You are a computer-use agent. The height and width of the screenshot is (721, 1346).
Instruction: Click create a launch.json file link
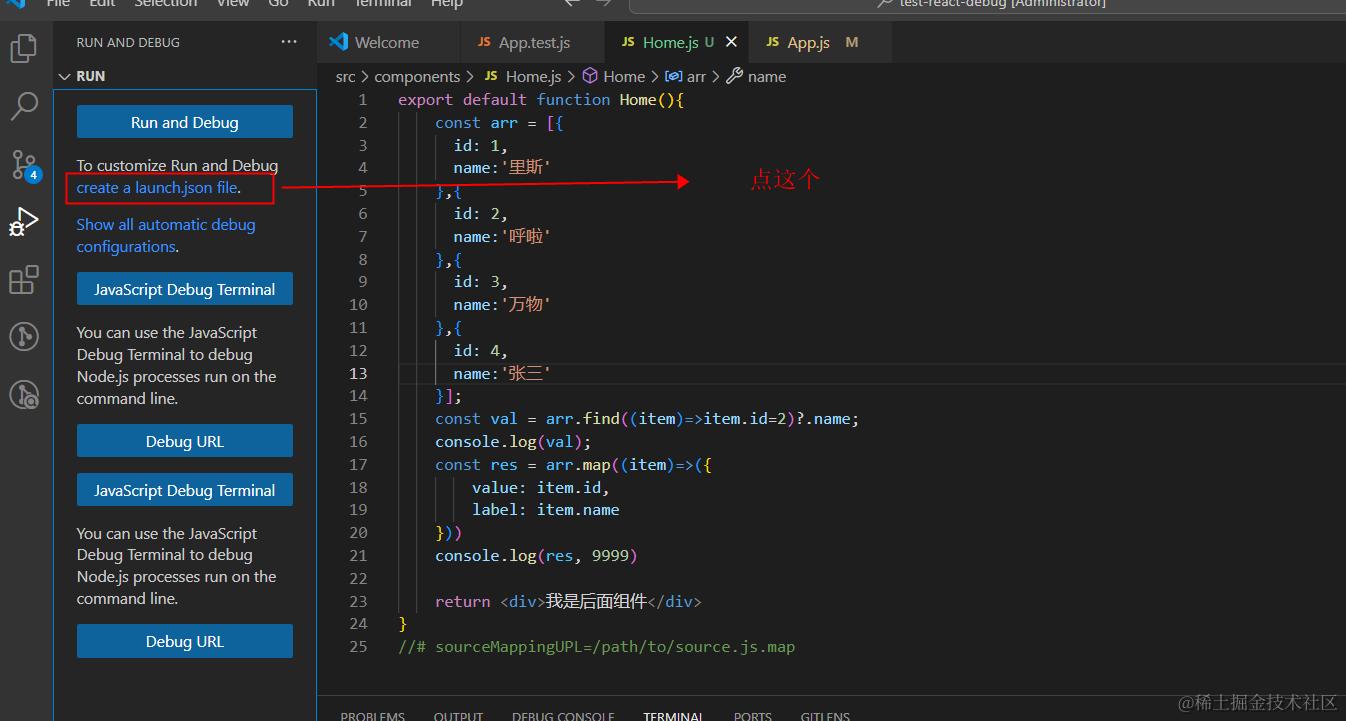157,187
